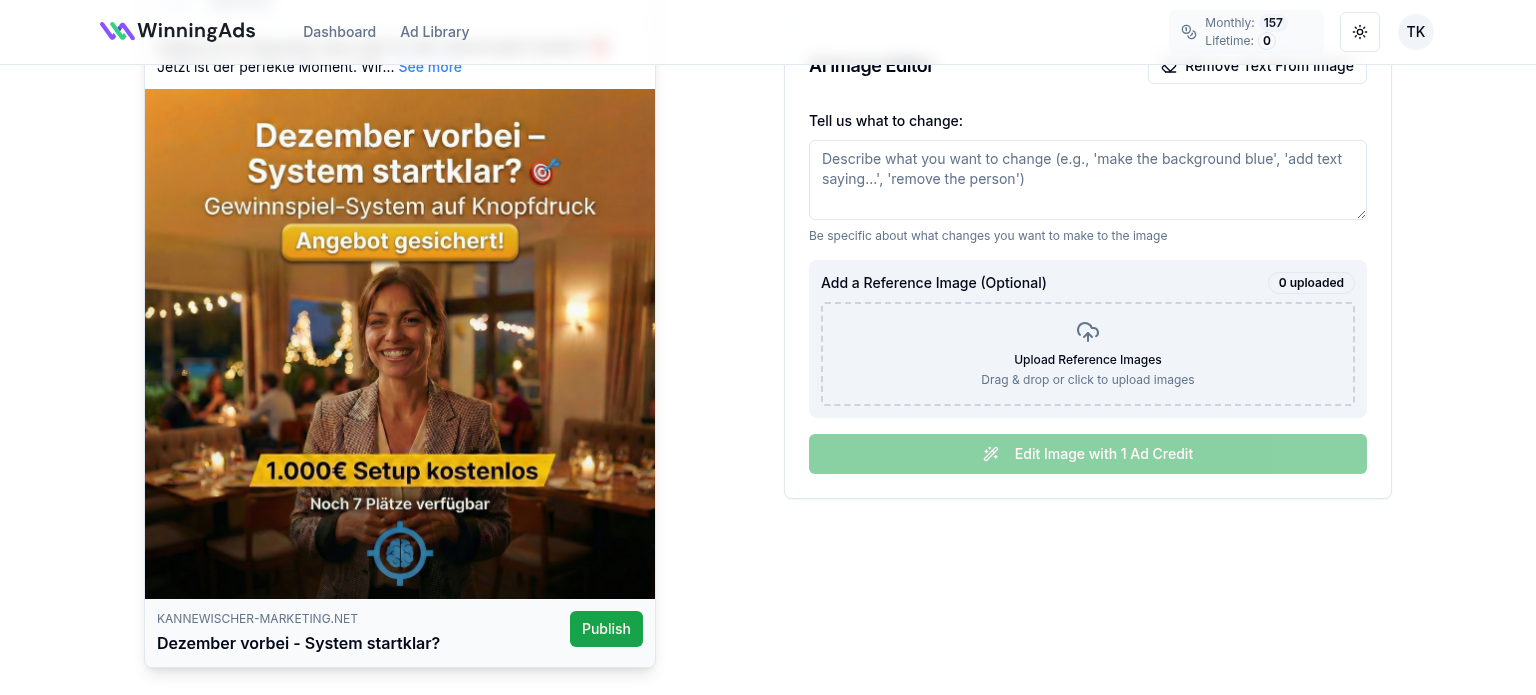This screenshot has width=1536, height=695.
Task: Click the ad headline 'Dezember vorbei - System startklar?'
Action: (x=298, y=643)
